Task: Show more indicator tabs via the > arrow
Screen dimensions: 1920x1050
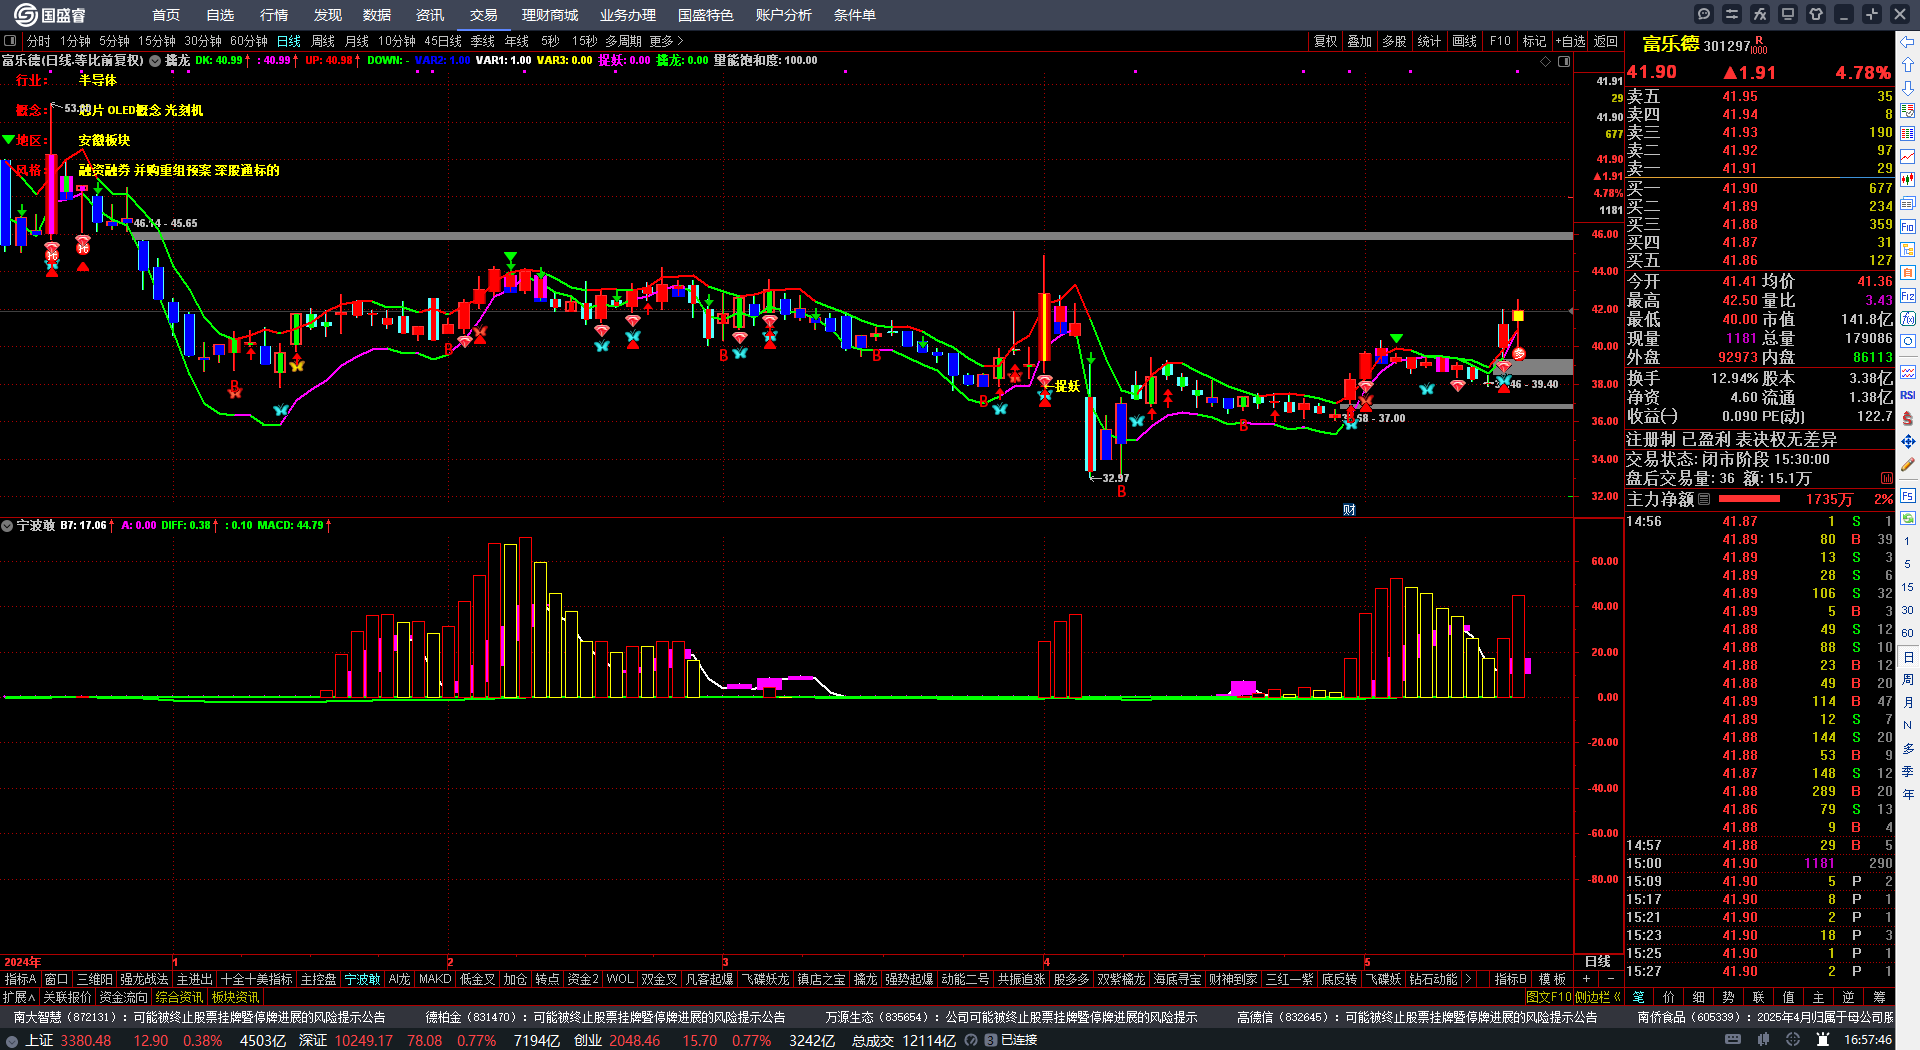Action: point(1468,979)
